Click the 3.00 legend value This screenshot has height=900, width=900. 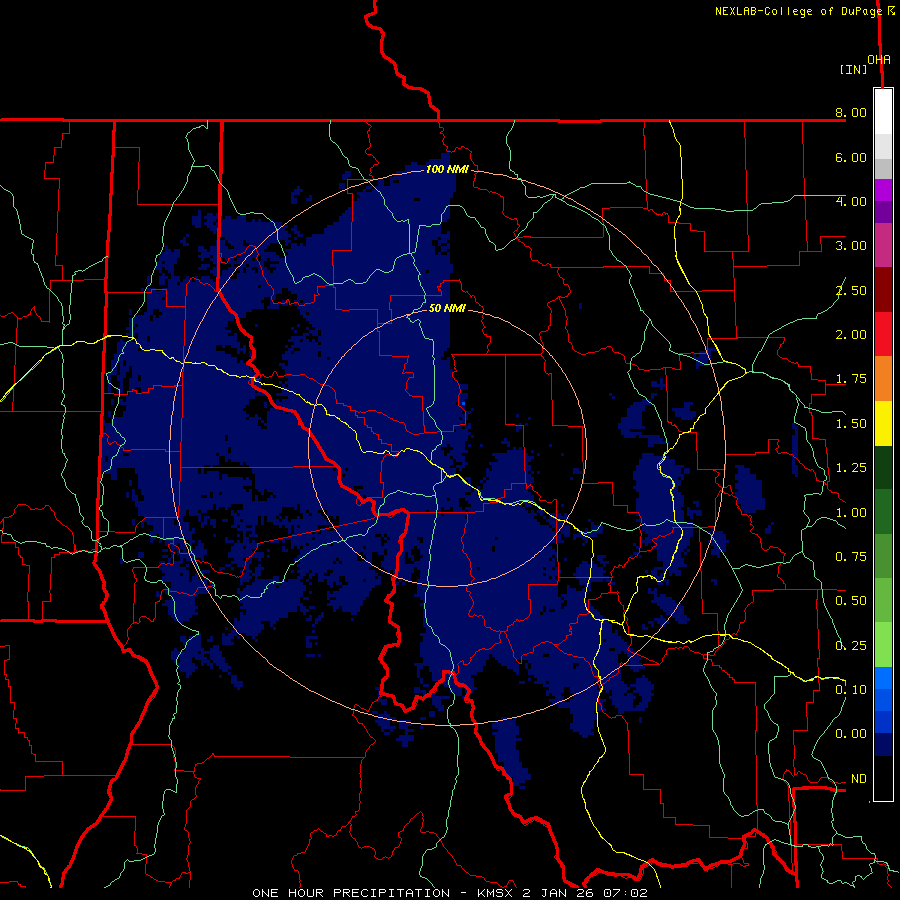[x=851, y=246]
